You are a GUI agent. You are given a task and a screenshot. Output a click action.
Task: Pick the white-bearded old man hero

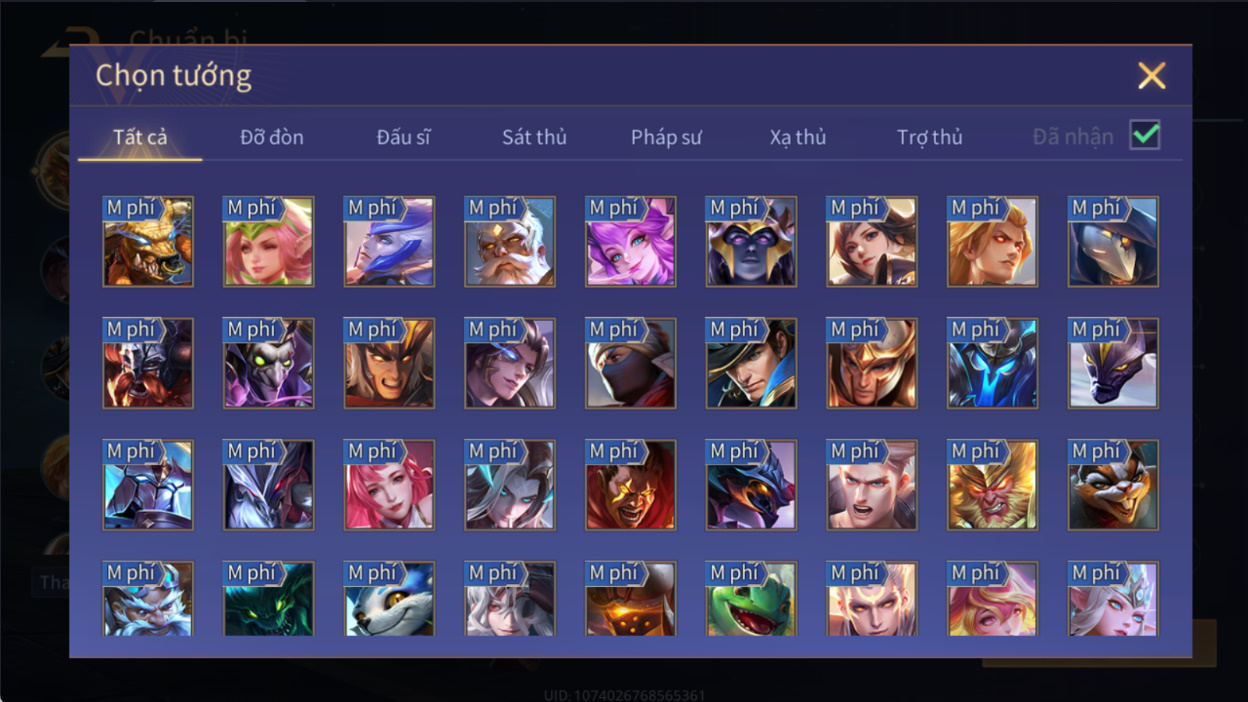tap(510, 242)
